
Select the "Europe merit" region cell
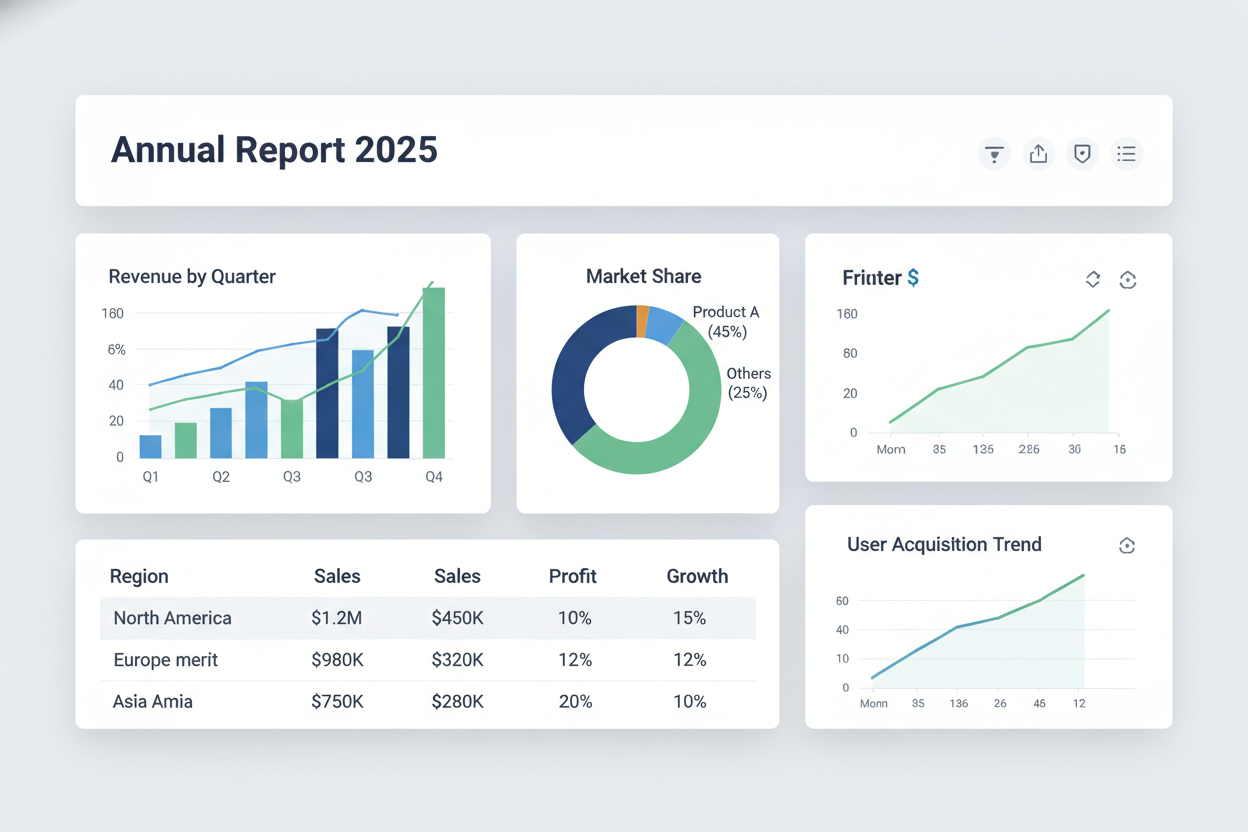coord(166,660)
